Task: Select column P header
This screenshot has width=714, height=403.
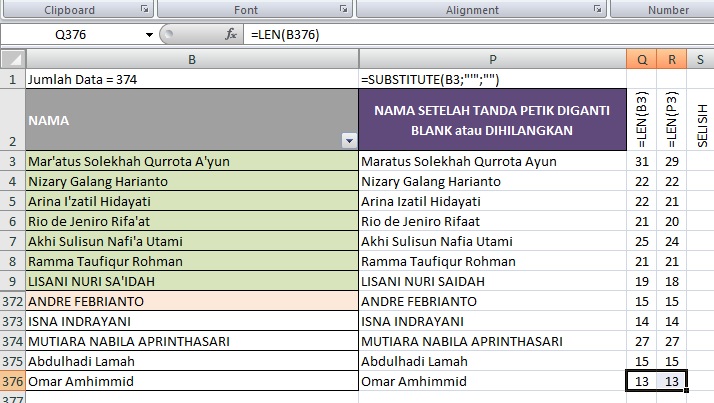Action: coord(492,60)
